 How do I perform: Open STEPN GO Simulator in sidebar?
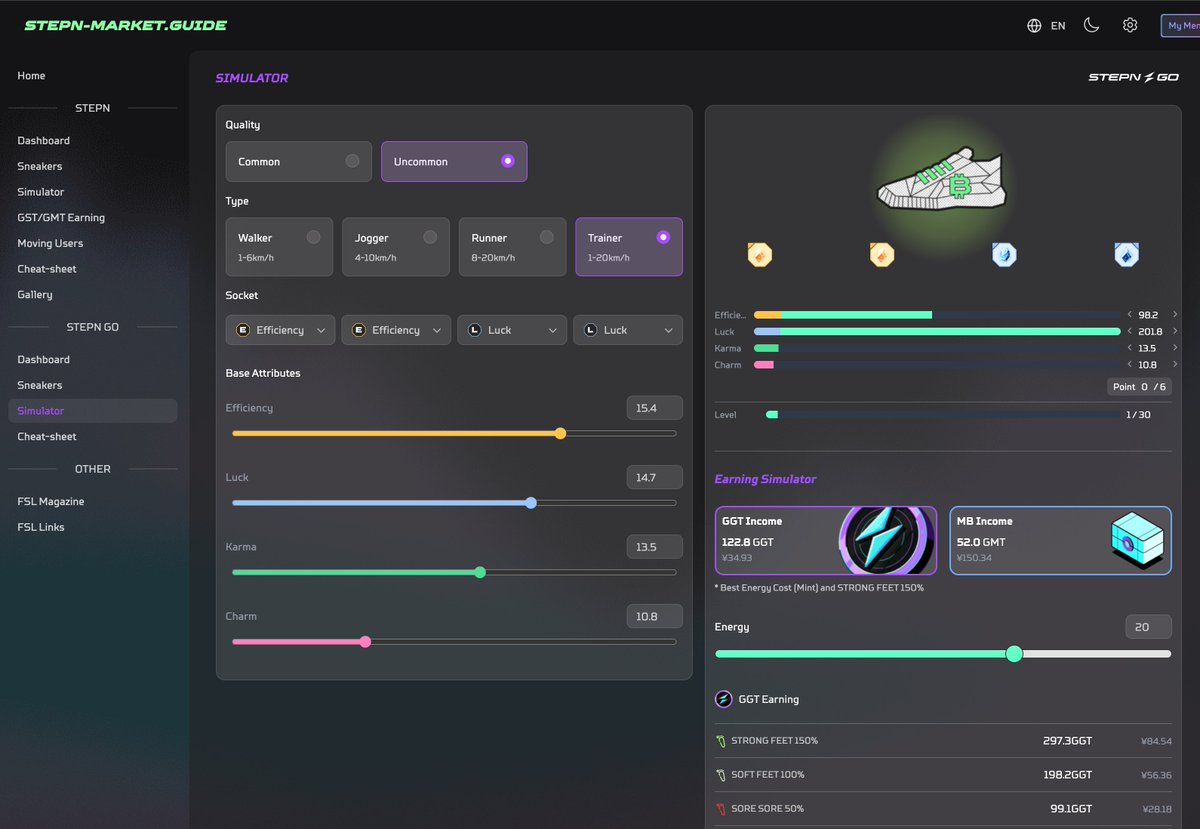pos(92,411)
